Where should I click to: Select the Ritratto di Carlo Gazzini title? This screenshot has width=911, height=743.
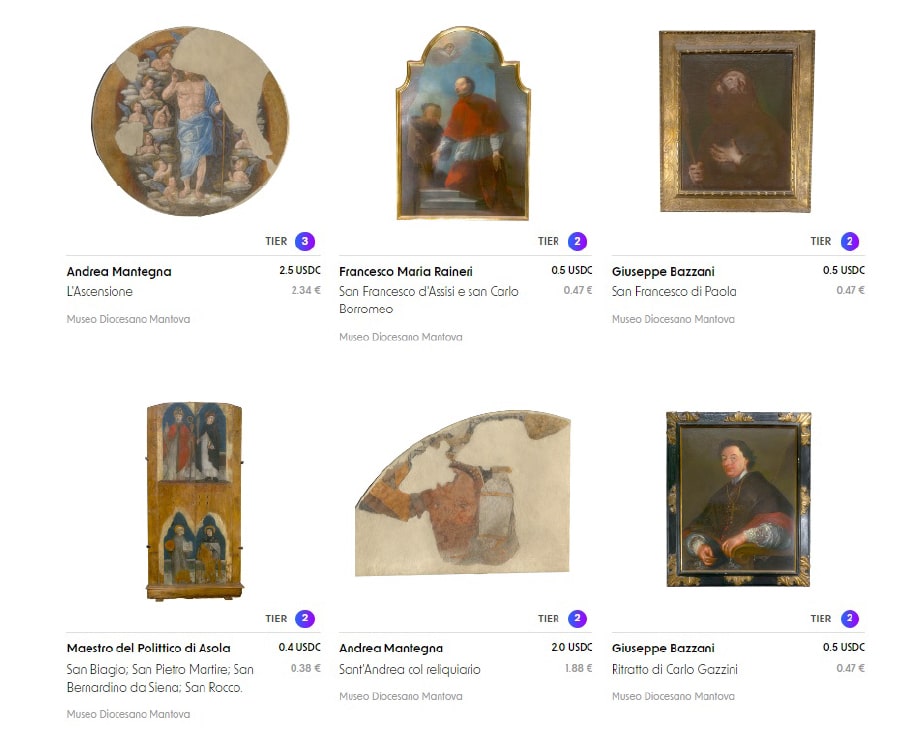coord(675,669)
